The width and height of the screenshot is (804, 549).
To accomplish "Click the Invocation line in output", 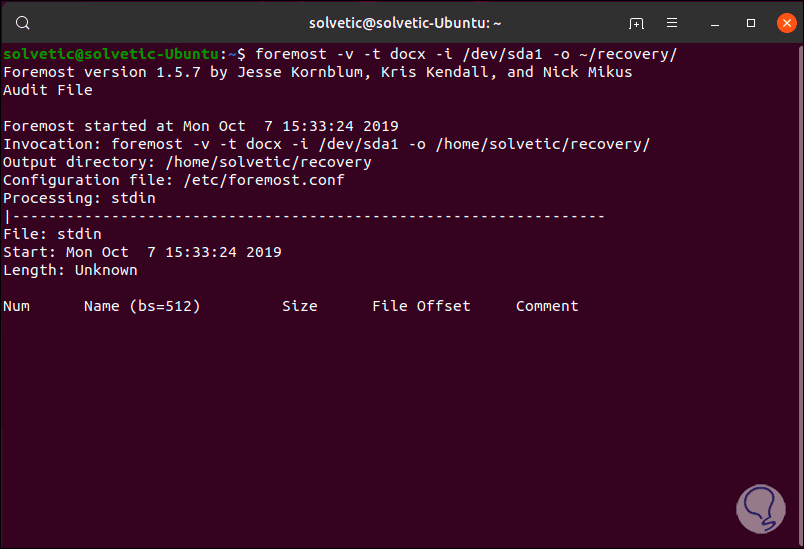I will (x=326, y=144).
